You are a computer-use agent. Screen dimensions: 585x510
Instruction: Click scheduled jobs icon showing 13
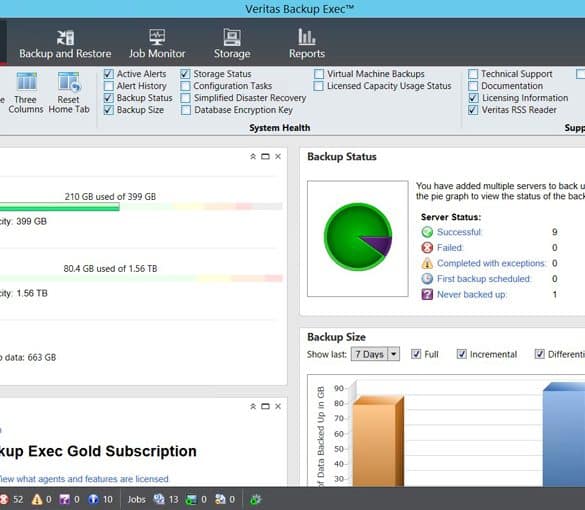tap(159, 500)
